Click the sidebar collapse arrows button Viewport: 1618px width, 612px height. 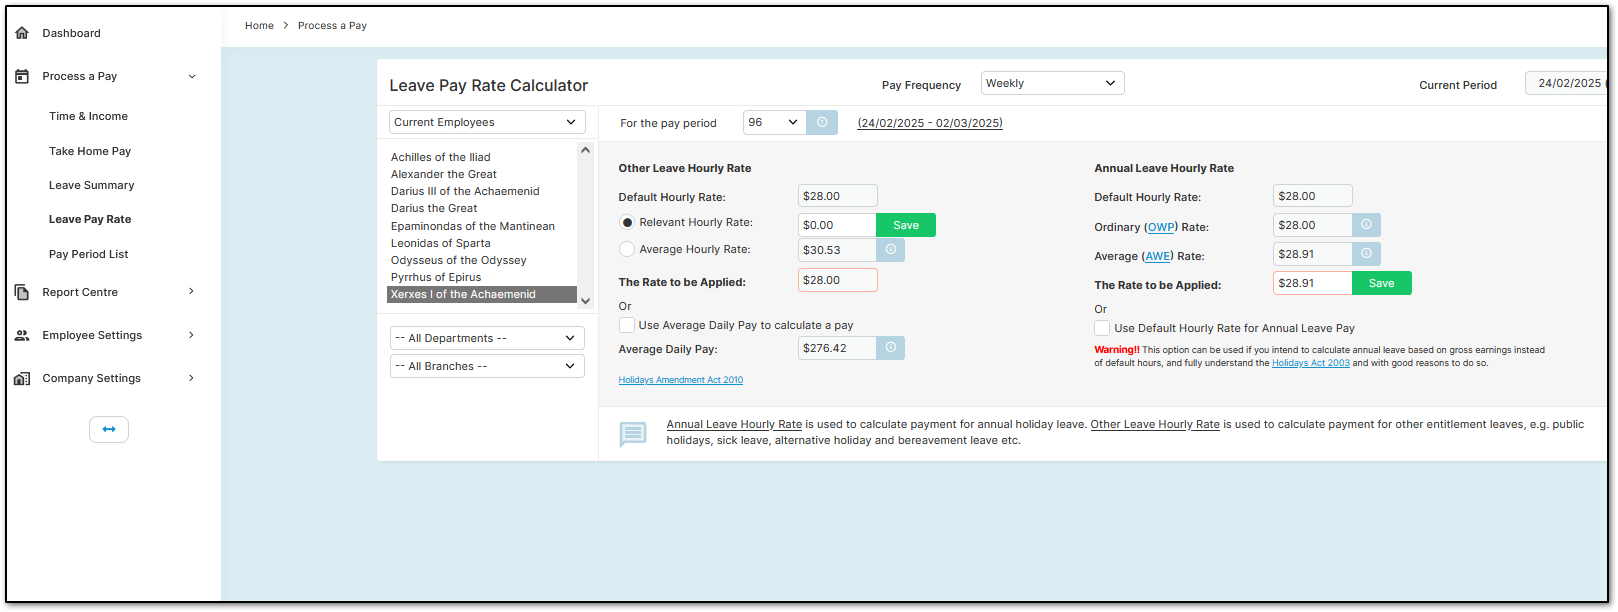pos(109,429)
